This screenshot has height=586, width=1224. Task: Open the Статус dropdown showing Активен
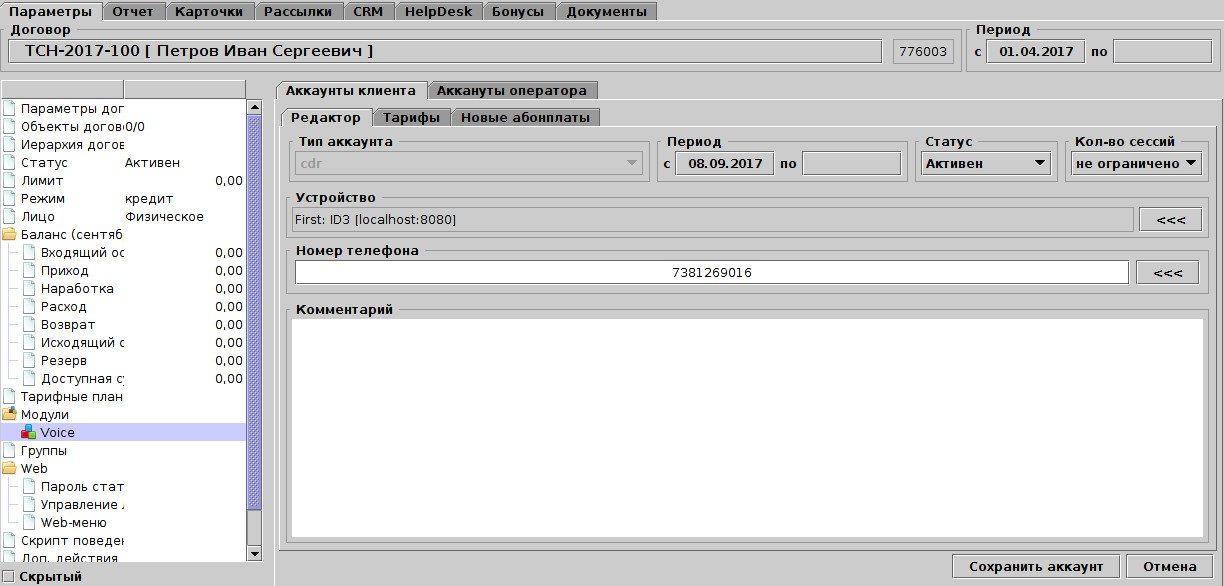[985, 163]
